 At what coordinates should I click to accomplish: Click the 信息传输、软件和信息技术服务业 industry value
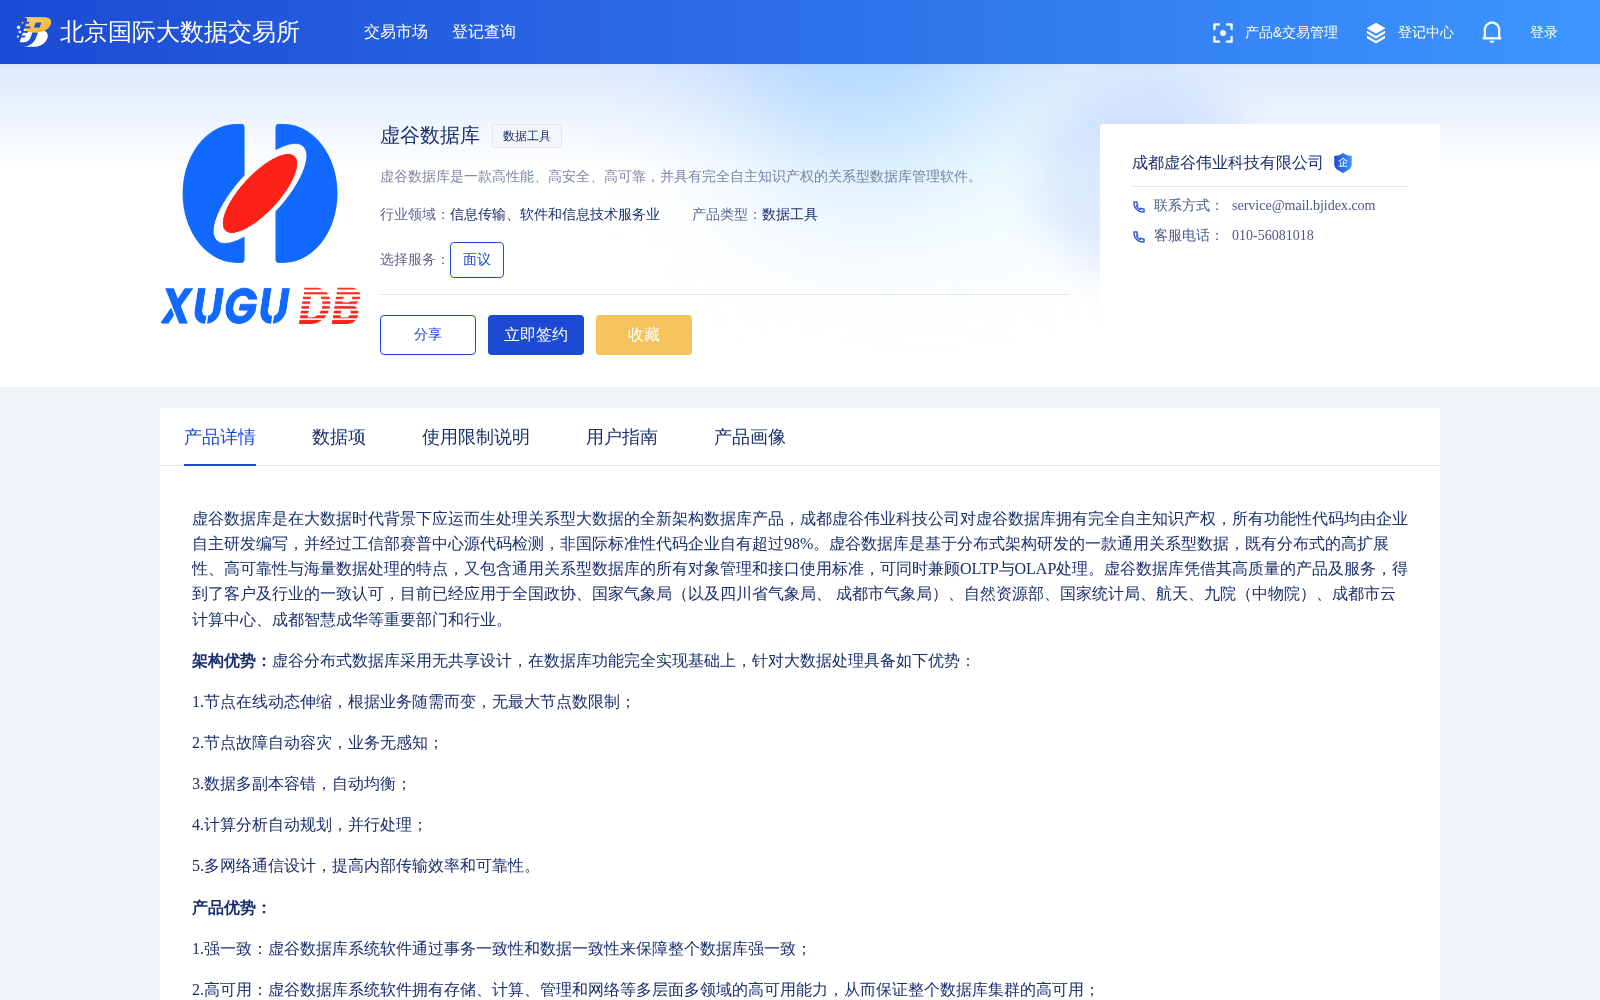555,215
